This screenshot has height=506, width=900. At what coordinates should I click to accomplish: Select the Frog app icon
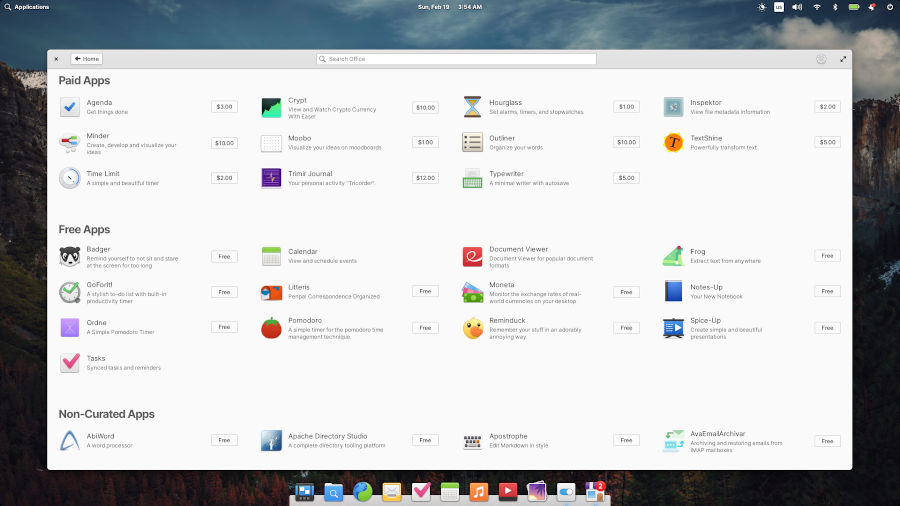tap(673, 256)
